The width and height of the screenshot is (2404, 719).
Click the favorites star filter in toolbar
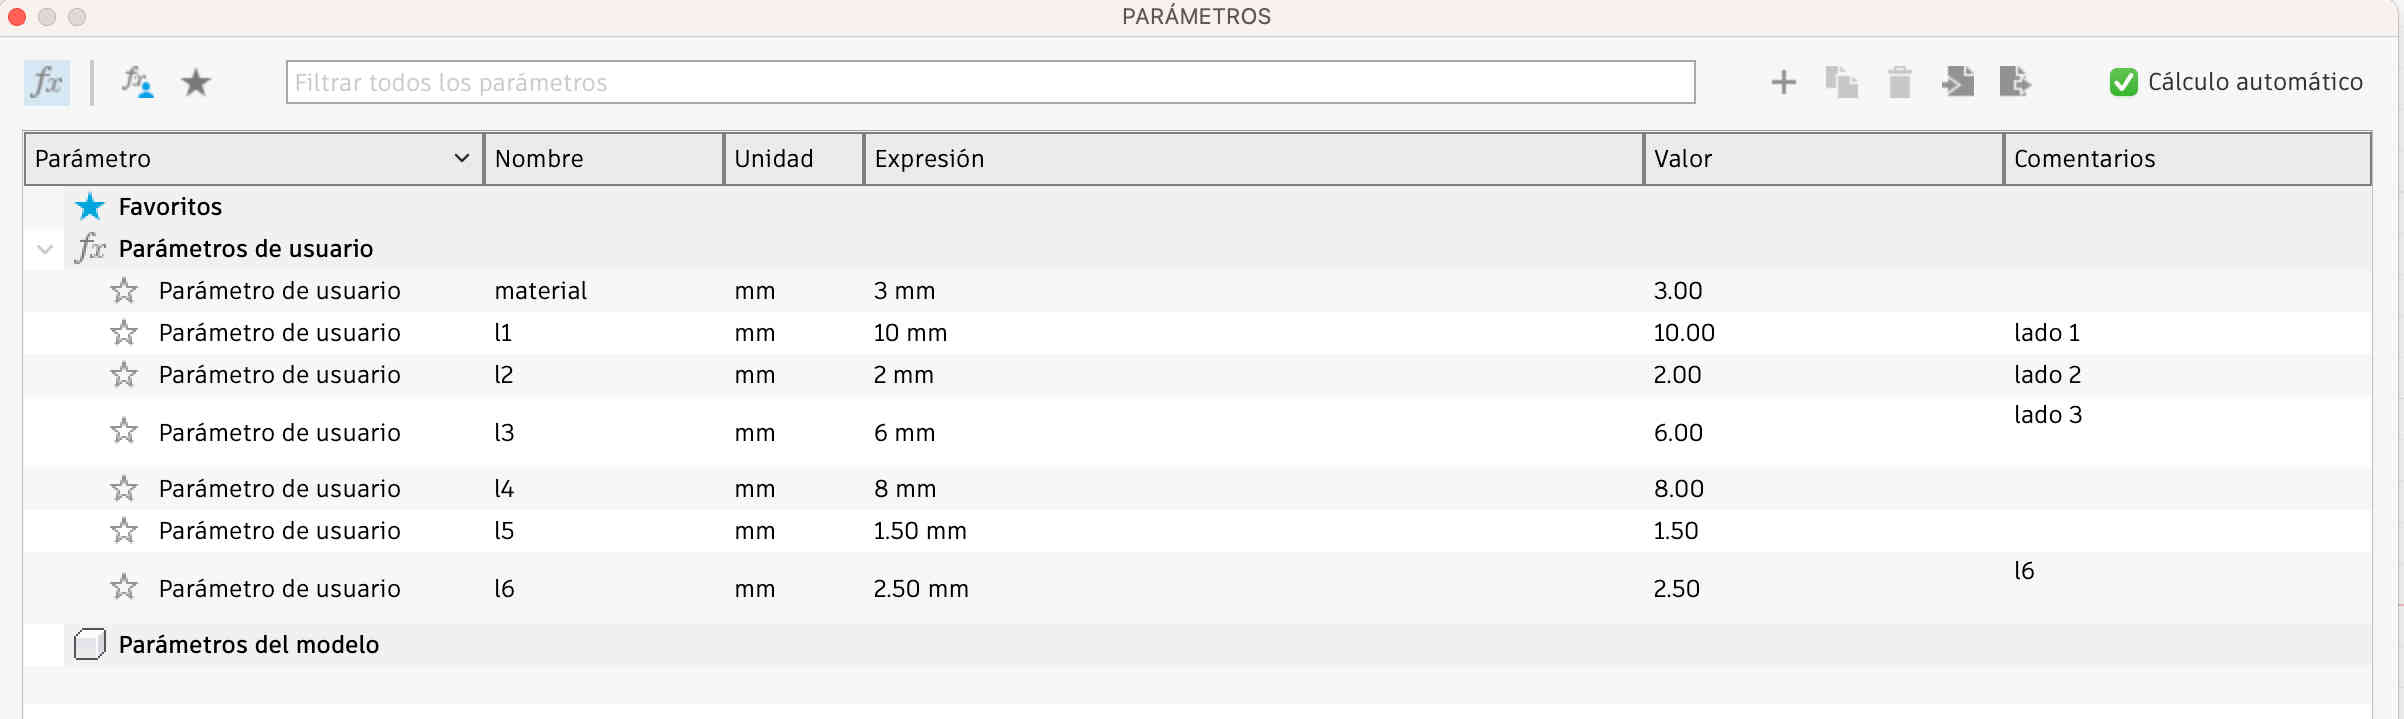point(196,82)
